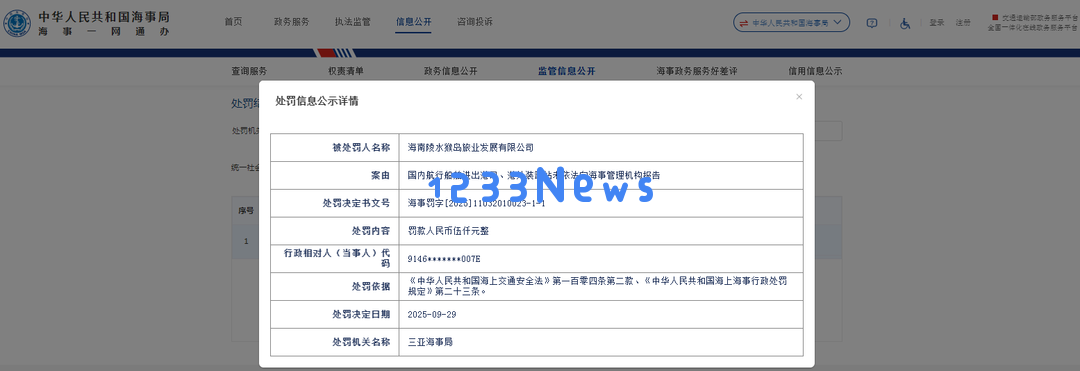Screen dimensions: 1080x371
Task: Click the 处罚决定日期 label
Action: [x=362, y=315]
